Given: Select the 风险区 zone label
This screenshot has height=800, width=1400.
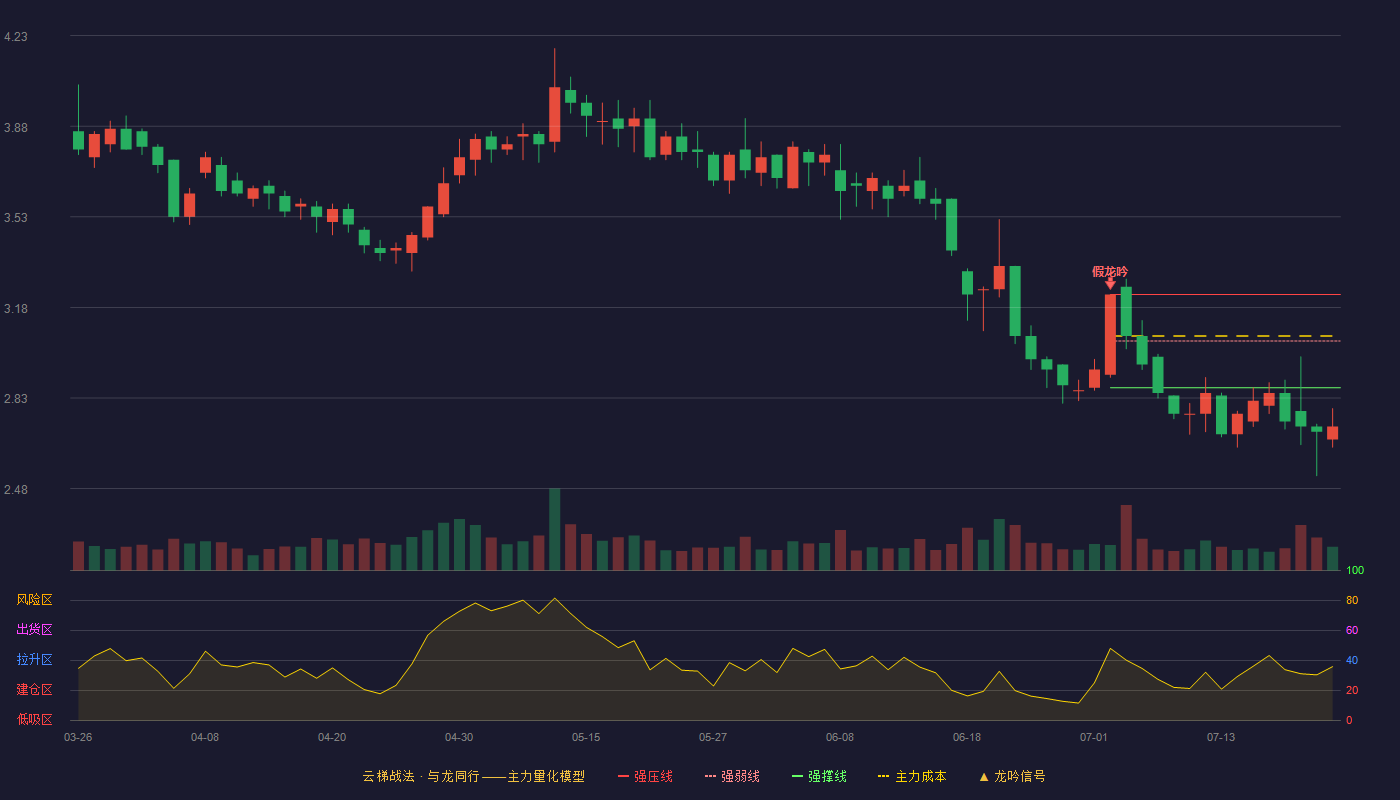Looking at the screenshot, I should pos(34,600).
